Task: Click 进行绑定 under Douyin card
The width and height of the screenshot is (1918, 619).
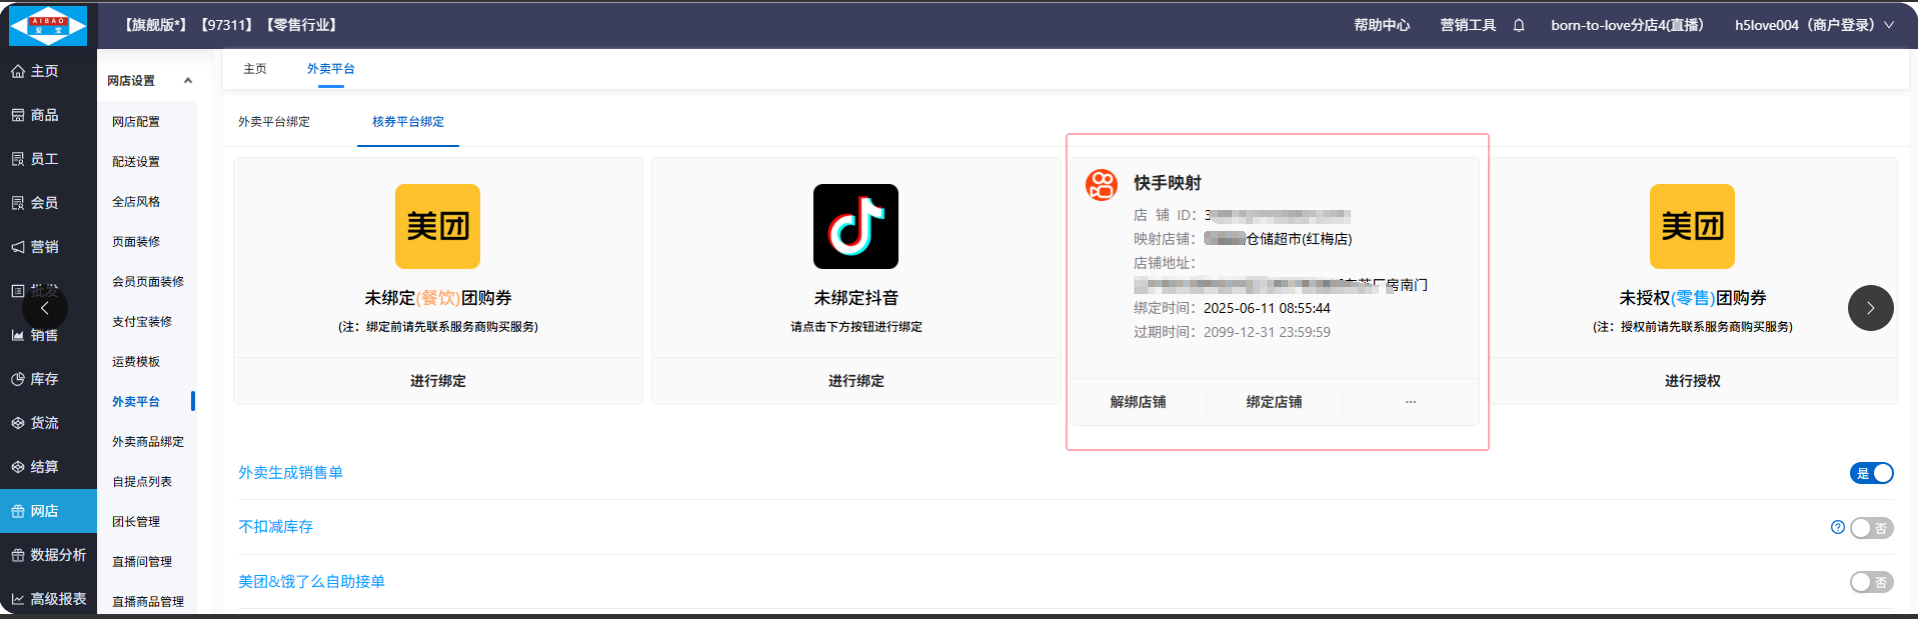Action: point(856,381)
